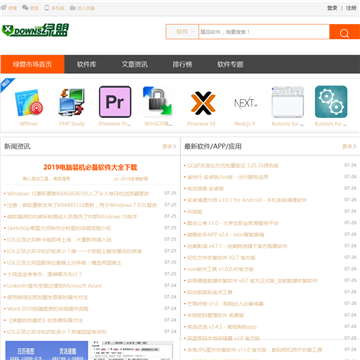Go to the 排行榜 navigation tab
This screenshot has height=360, width=360.
[182, 64]
